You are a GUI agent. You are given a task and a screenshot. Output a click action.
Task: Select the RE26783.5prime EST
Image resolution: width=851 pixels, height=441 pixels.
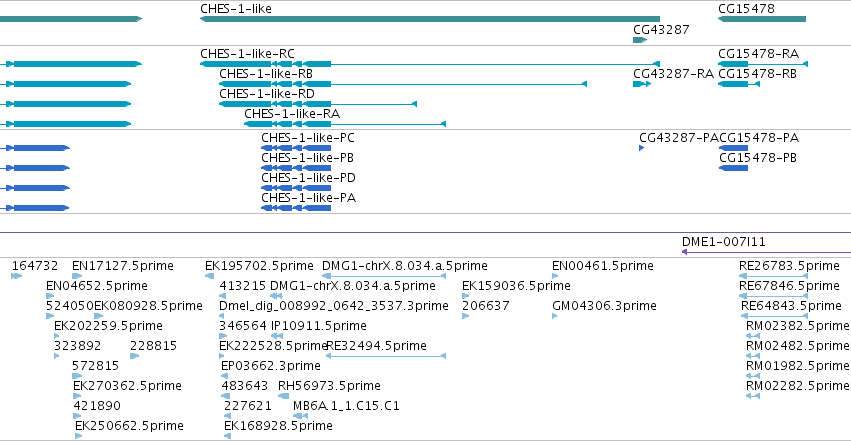pyautogui.click(x=773, y=276)
